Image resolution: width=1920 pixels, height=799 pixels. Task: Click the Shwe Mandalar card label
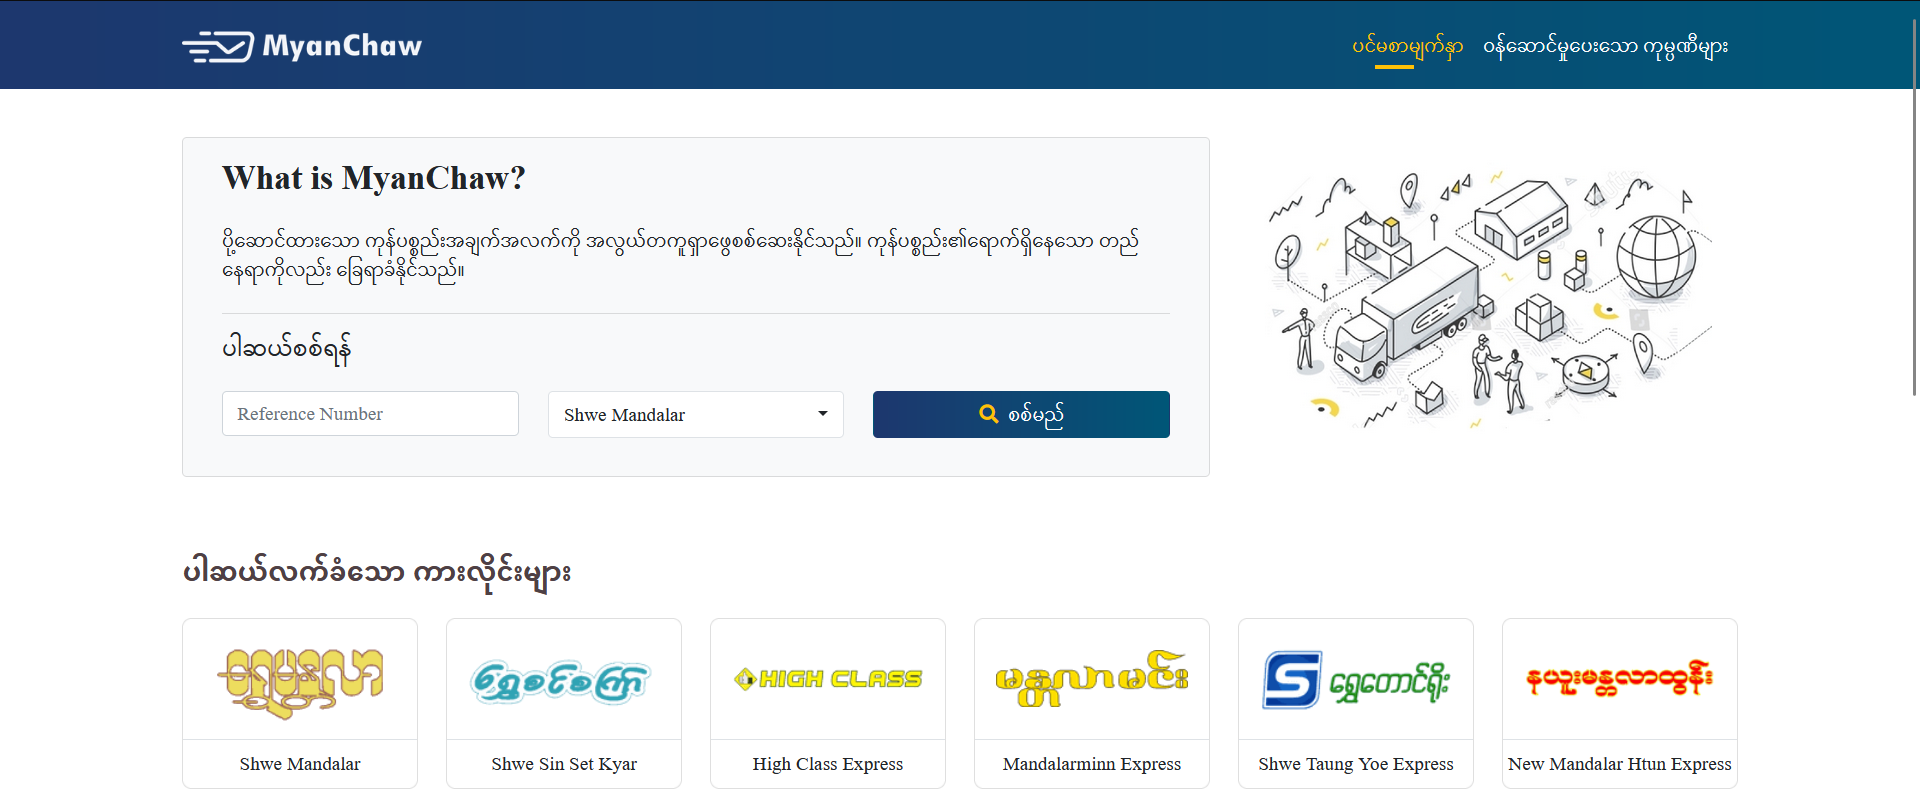tap(300, 764)
